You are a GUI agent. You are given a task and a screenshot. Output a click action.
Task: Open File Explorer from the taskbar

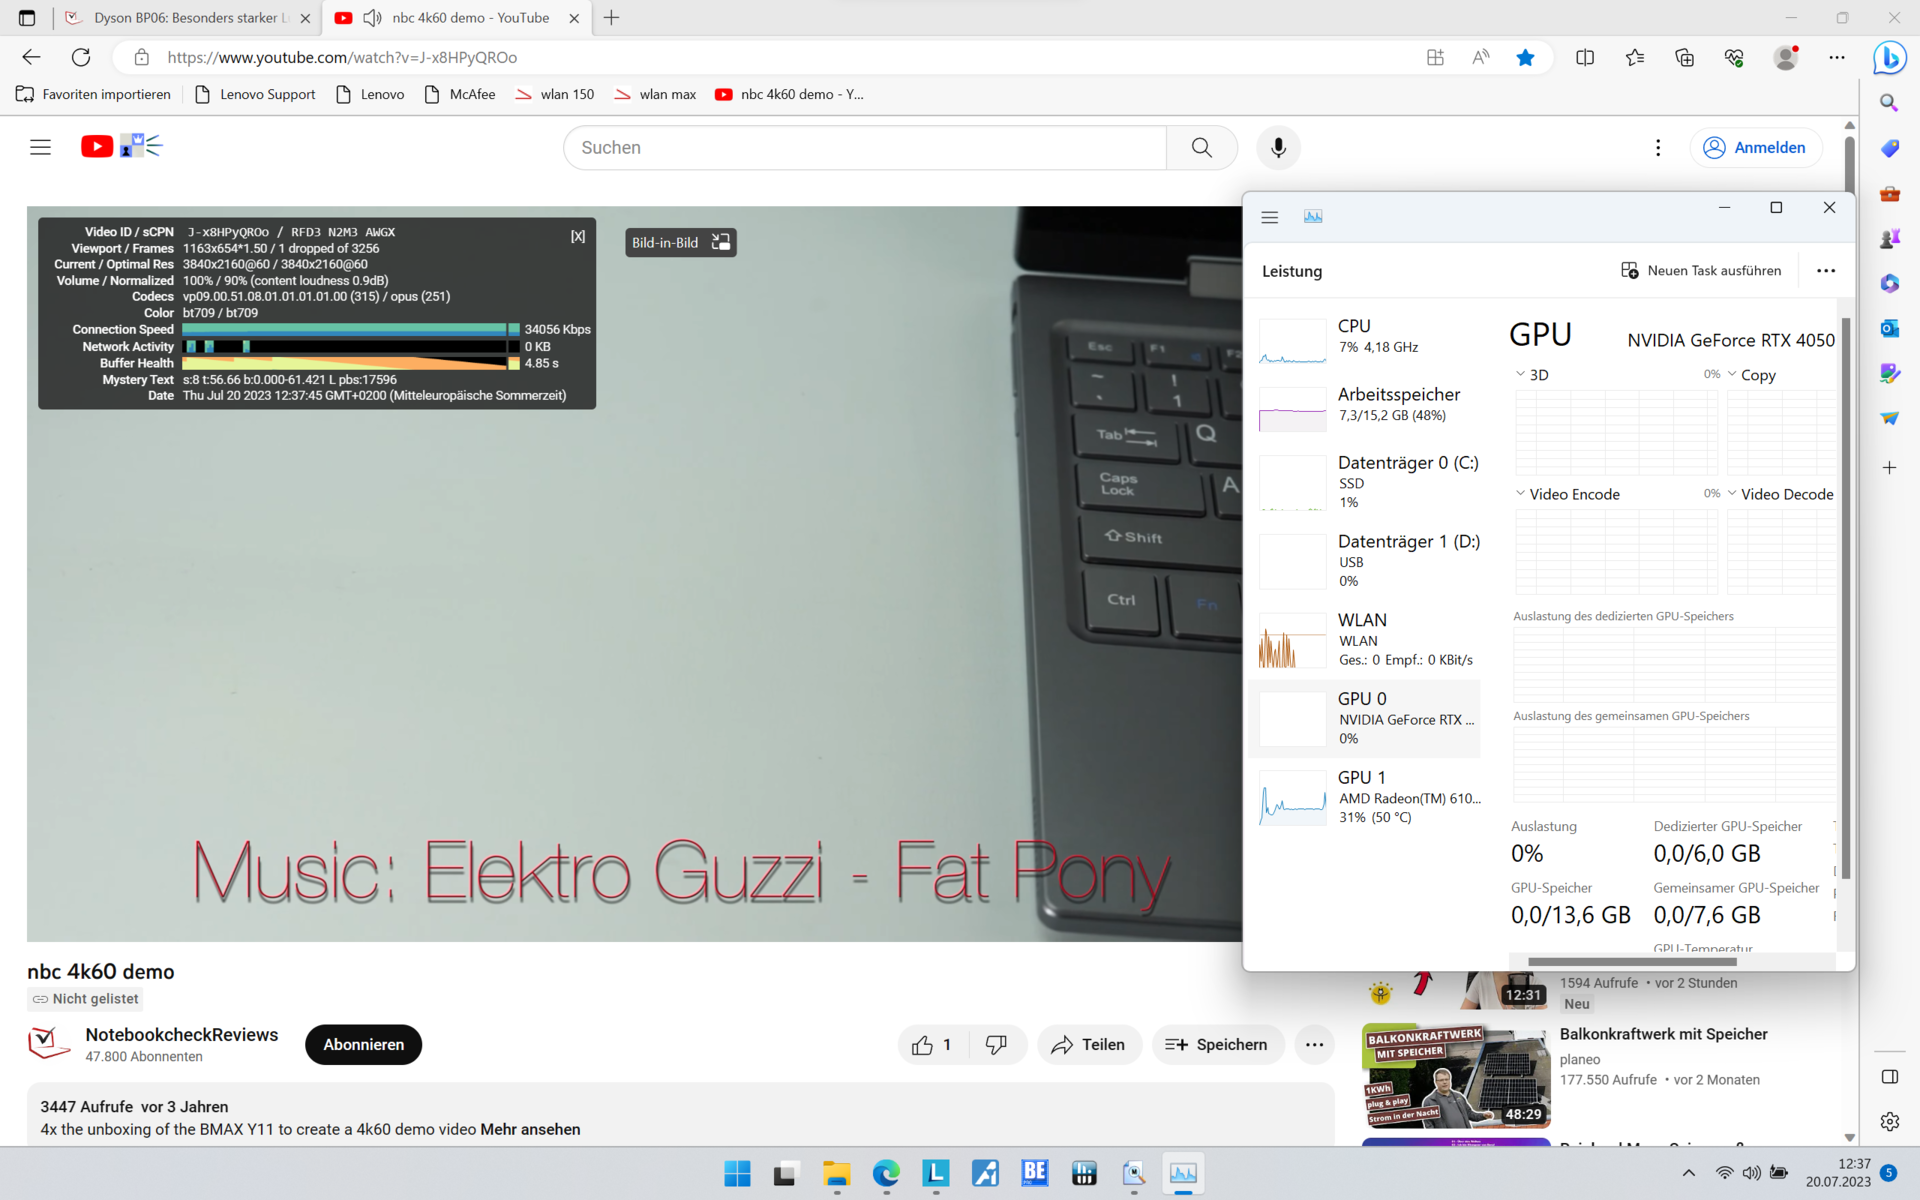(x=836, y=1174)
